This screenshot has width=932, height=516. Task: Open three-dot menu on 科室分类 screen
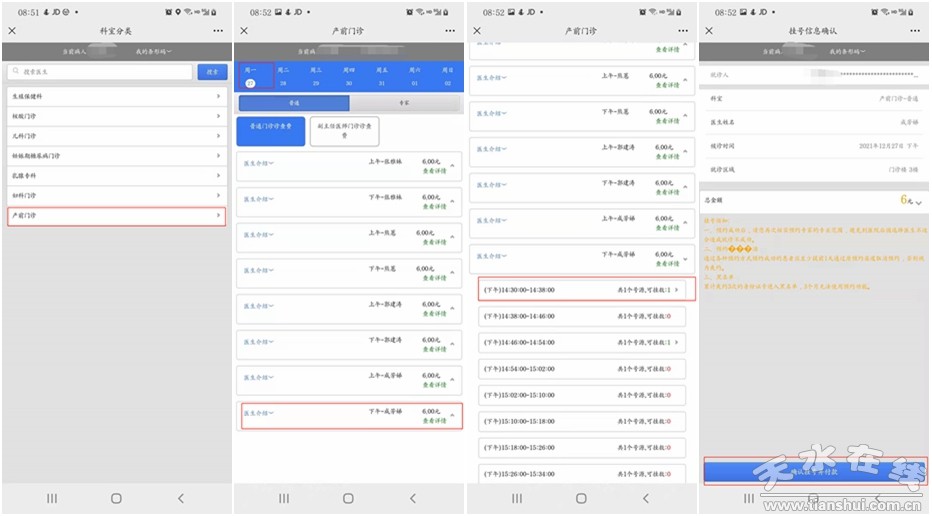click(218, 31)
